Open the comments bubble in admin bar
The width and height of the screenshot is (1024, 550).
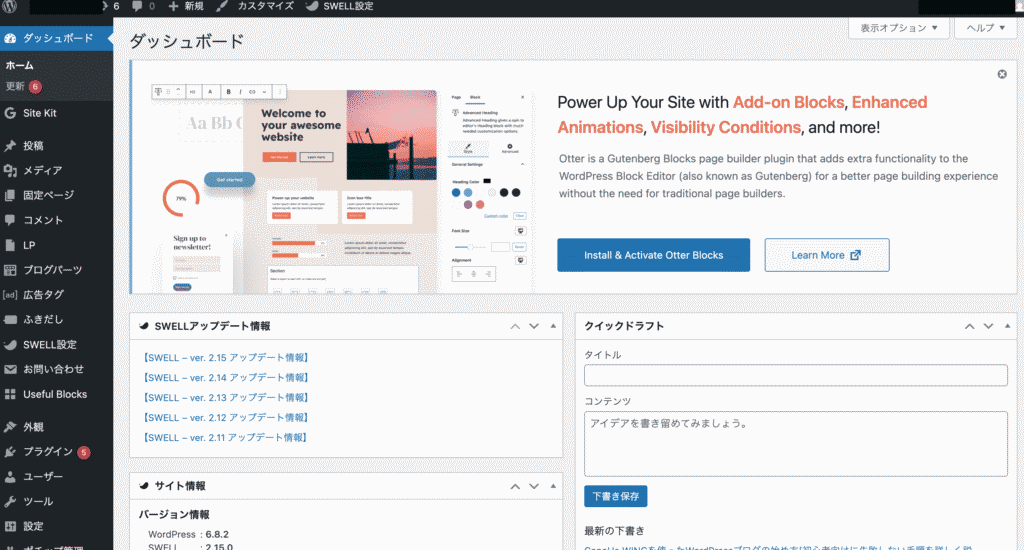pos(143,6)
